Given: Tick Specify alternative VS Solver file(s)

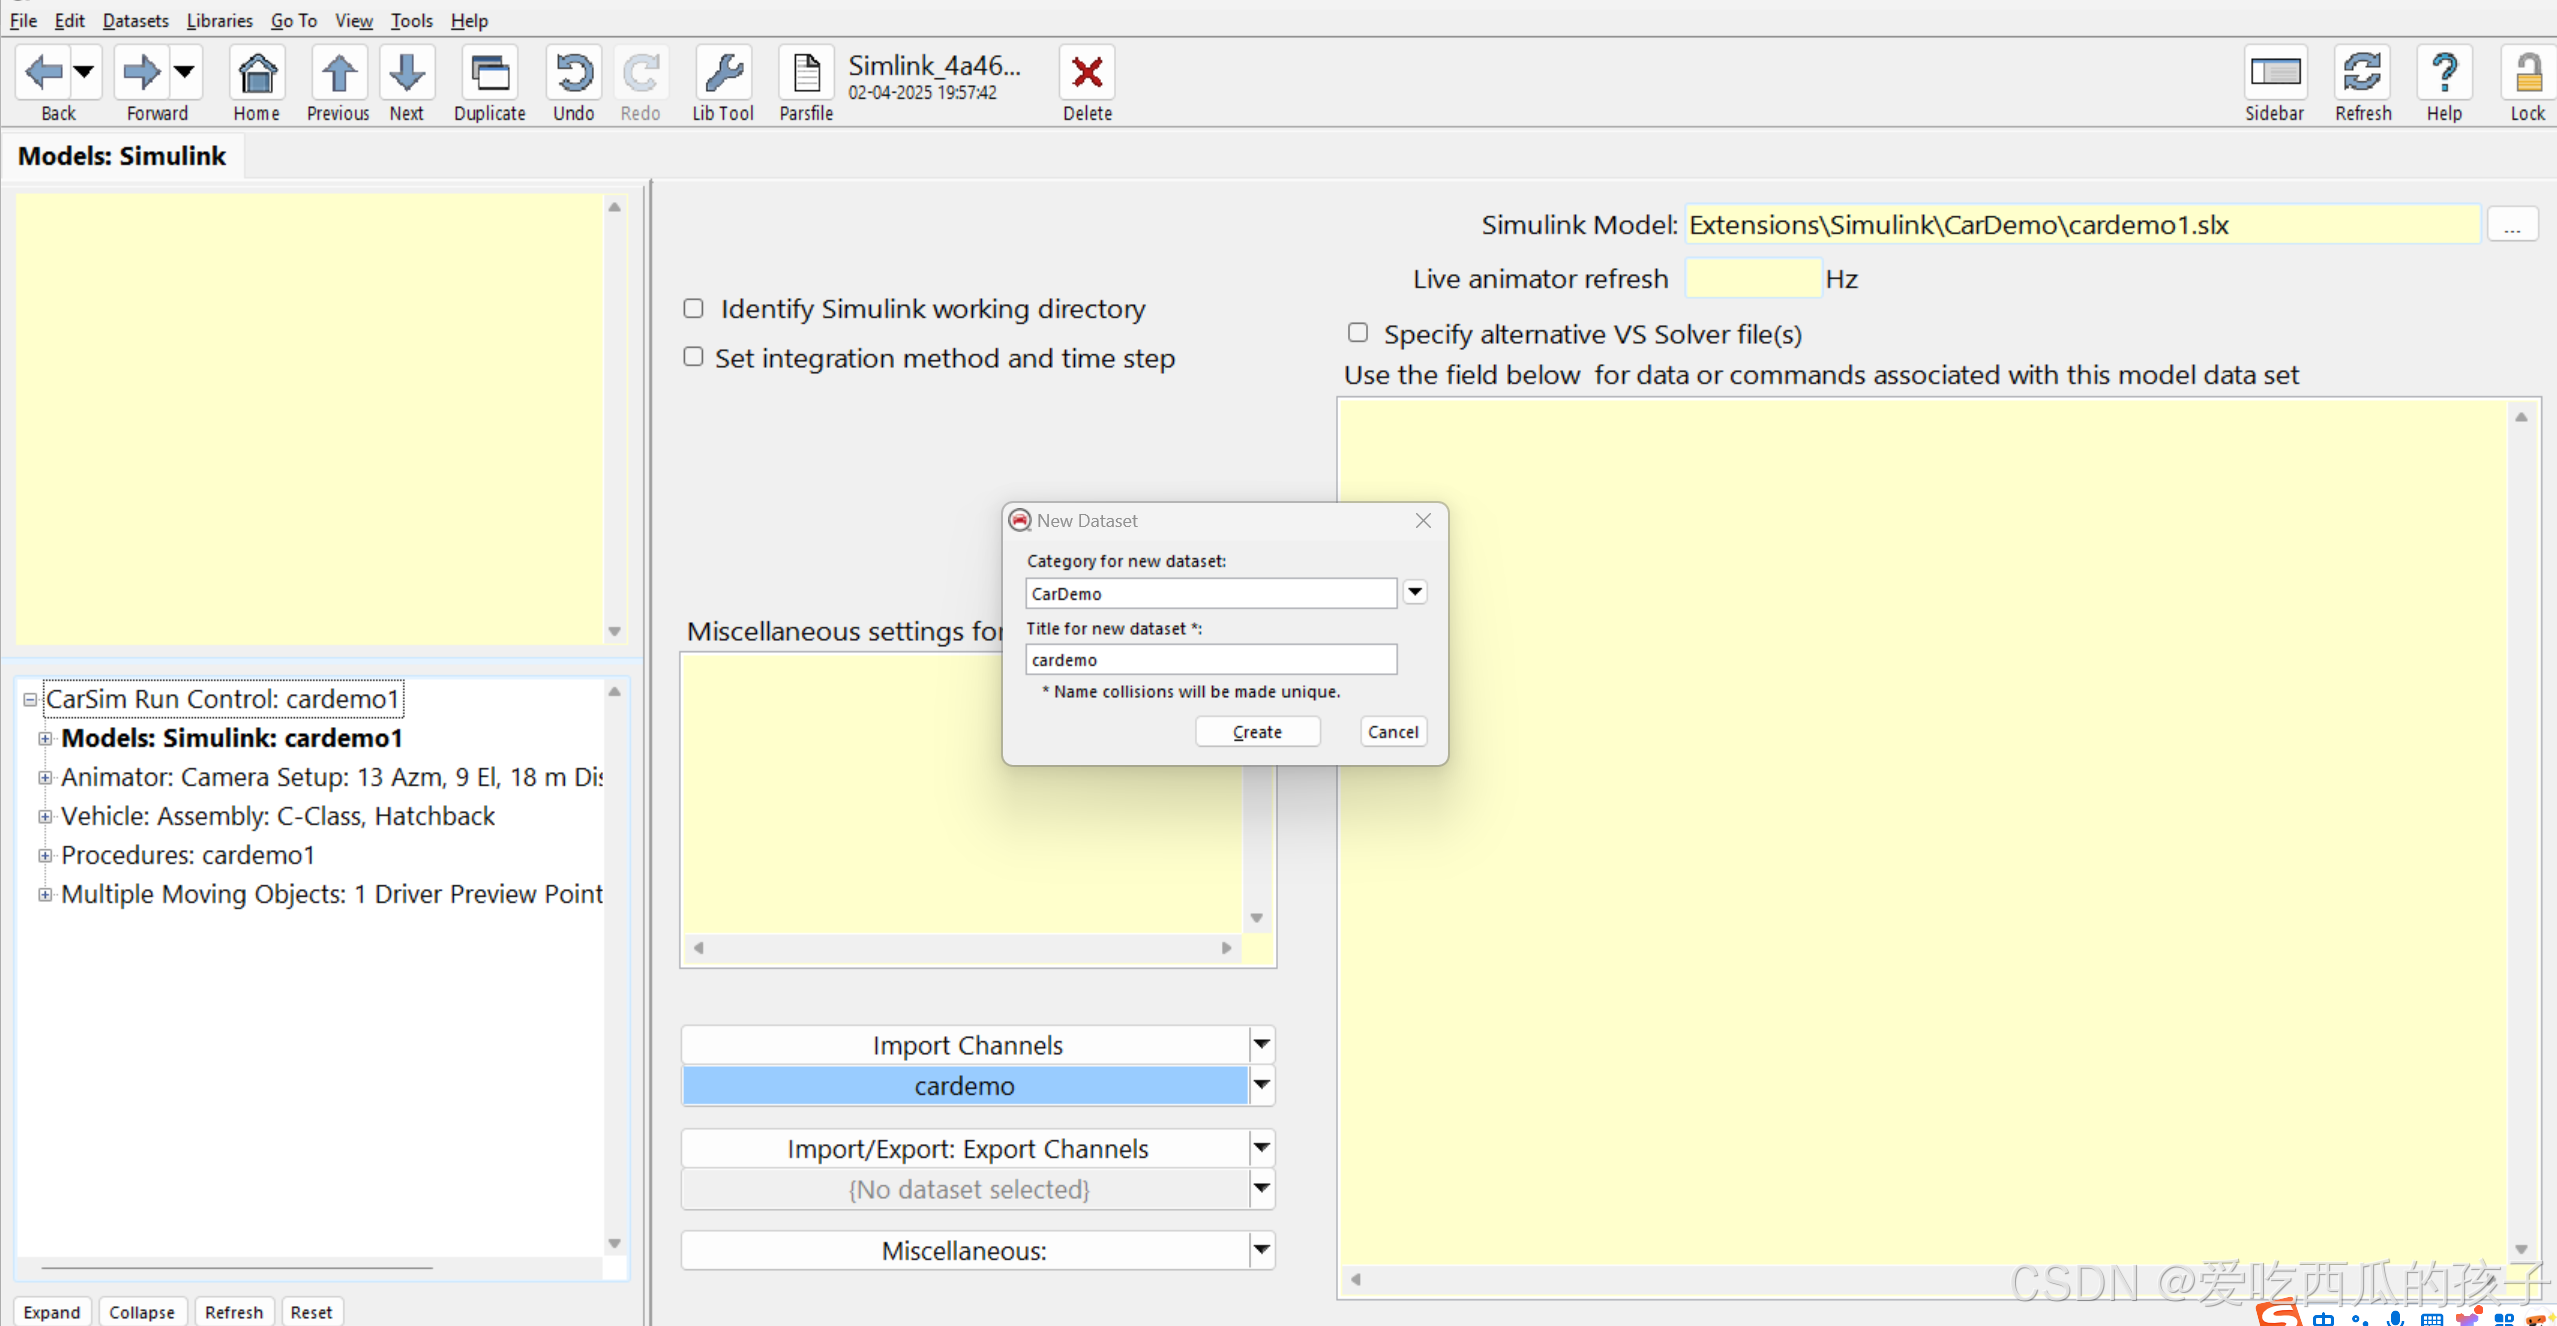Looking at the screenshot, I should click(1357, 332).
